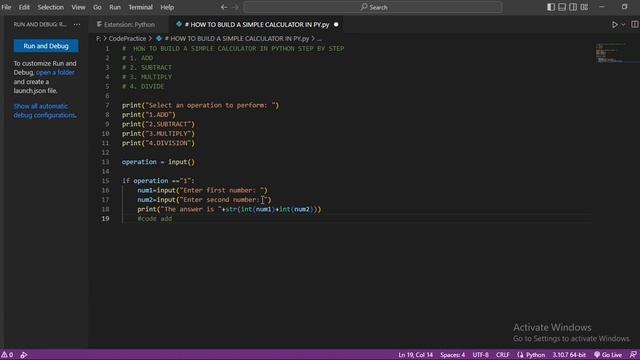The height and width of the screenshot is (360, 640).
Task: Click the operation = input() line
Action: coord(158,162)
